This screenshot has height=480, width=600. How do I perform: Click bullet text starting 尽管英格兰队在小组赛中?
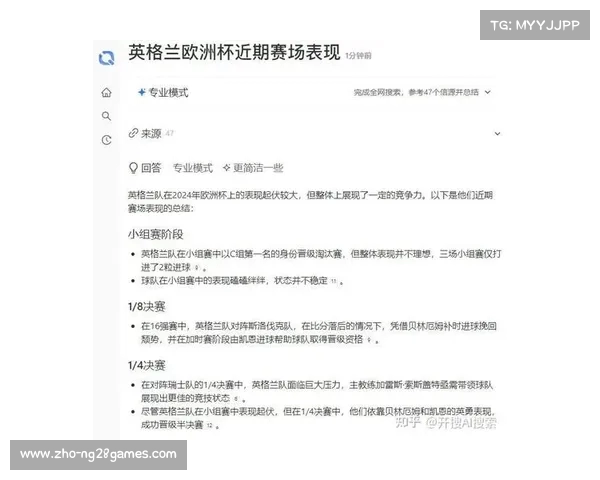[x=319, y=418]
